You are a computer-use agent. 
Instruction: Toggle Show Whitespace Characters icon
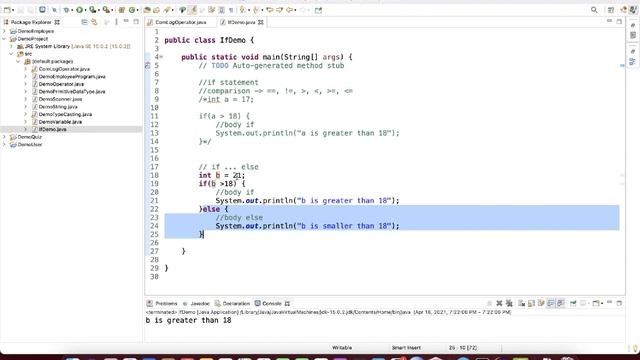coord(231,10)
